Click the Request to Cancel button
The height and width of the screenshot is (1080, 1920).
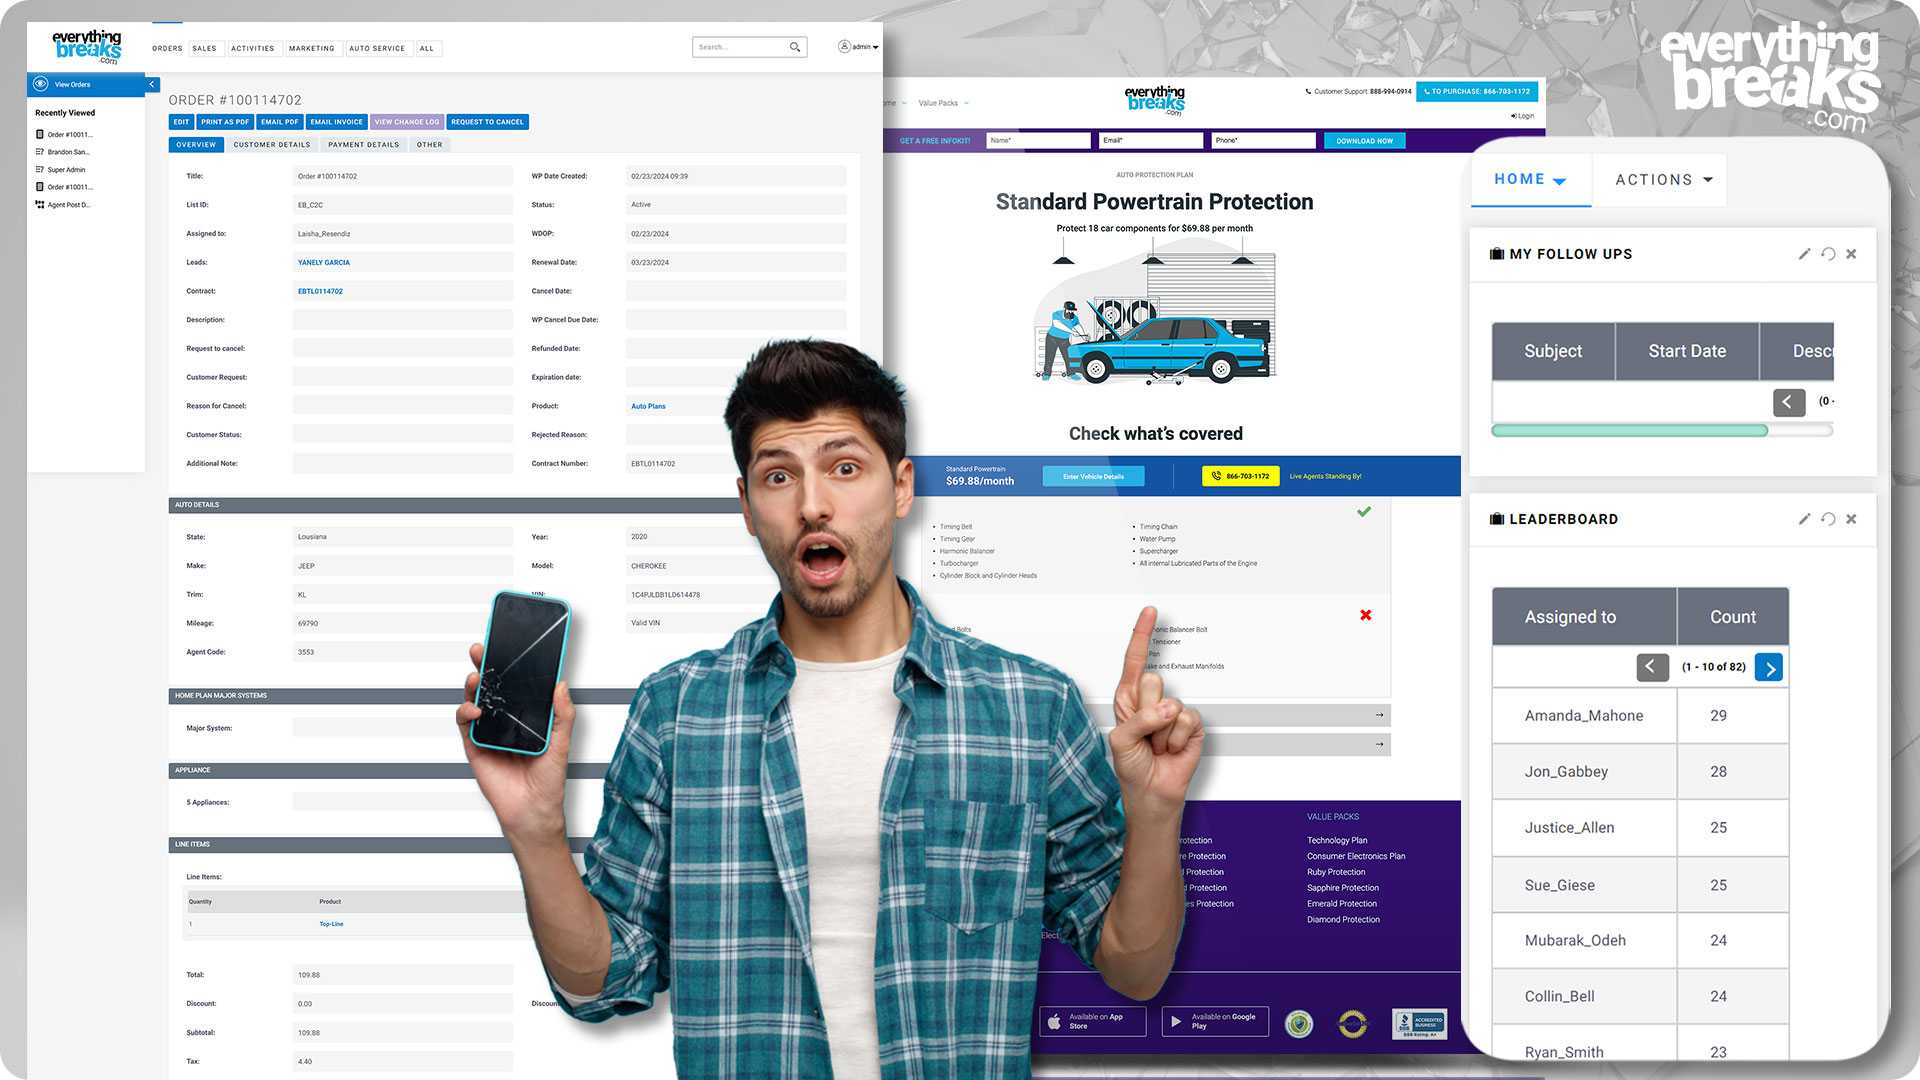(x=487, y=122)
